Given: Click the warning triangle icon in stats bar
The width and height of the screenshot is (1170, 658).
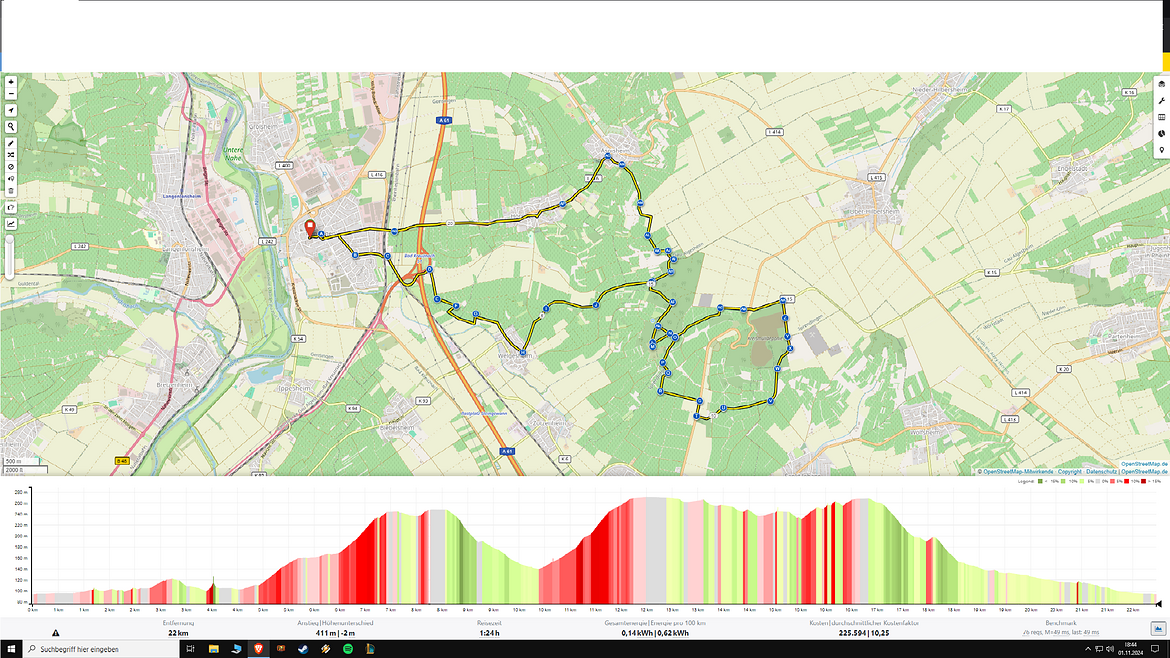Looking at the screenshot, I should pos(55,633).
